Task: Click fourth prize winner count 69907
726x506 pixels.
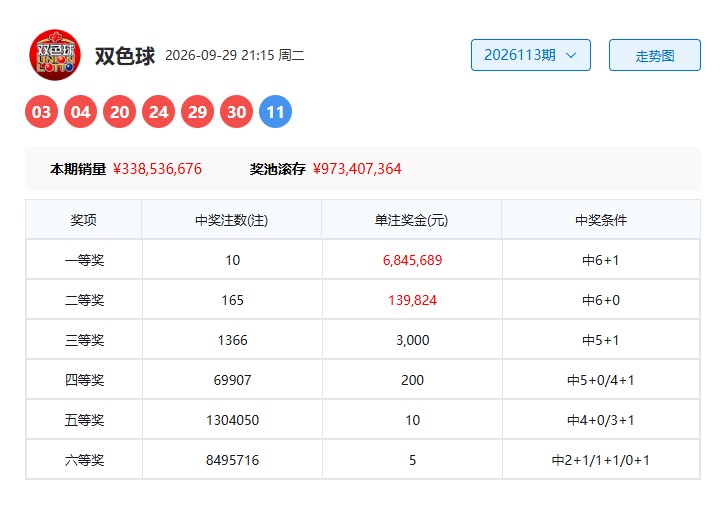Action: tap(232, 380)
